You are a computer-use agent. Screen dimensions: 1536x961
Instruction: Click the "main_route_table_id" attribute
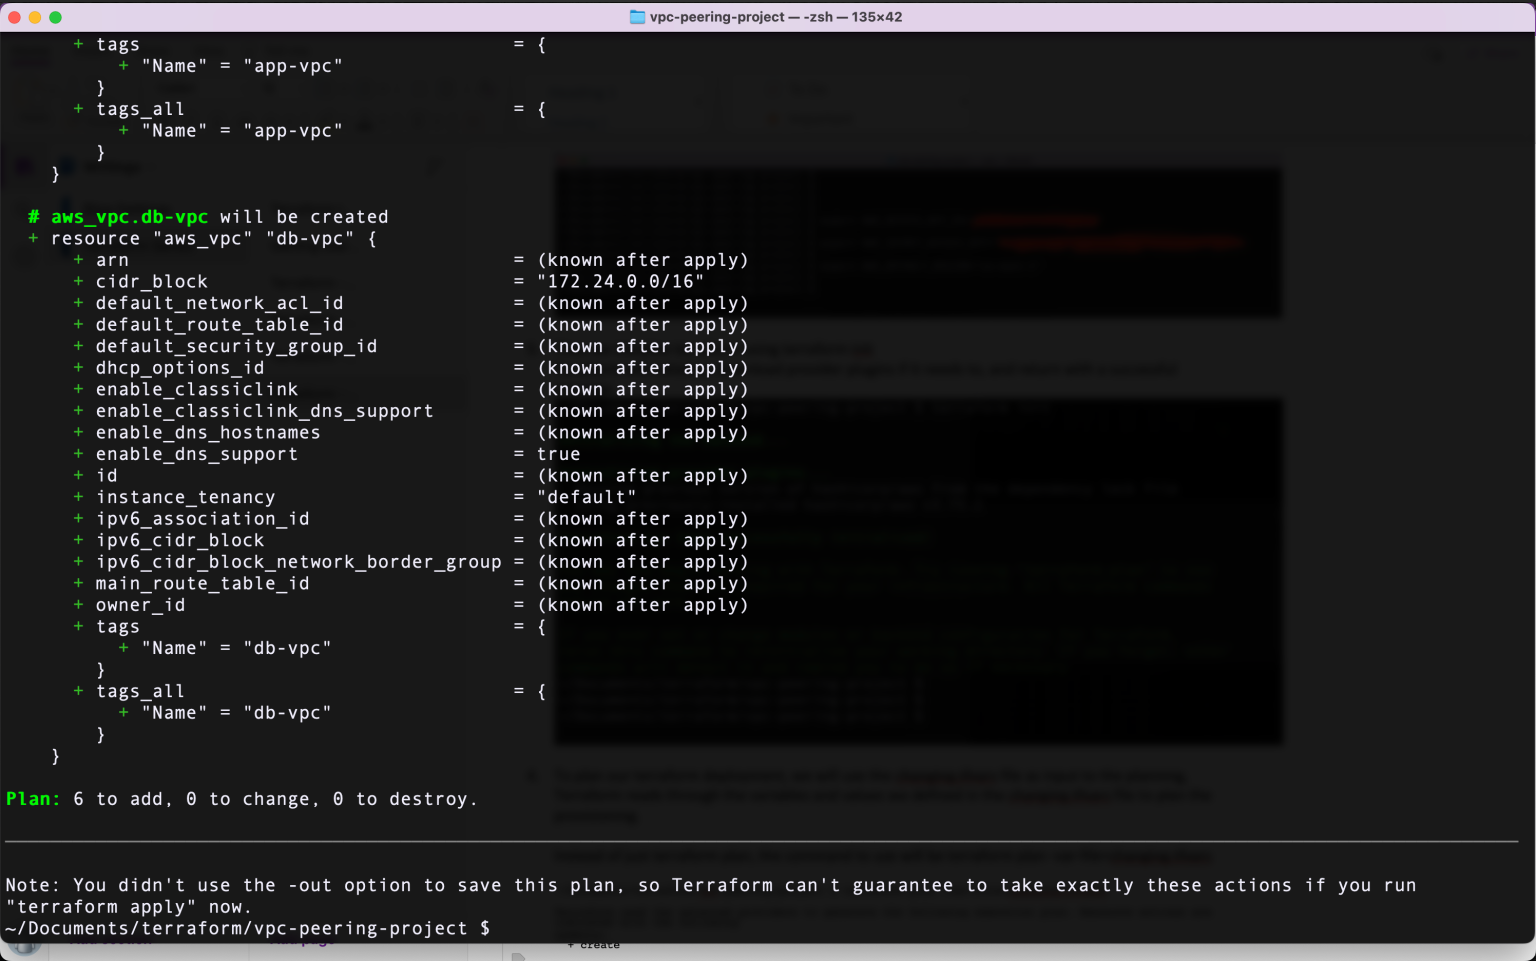coord(203,584)
